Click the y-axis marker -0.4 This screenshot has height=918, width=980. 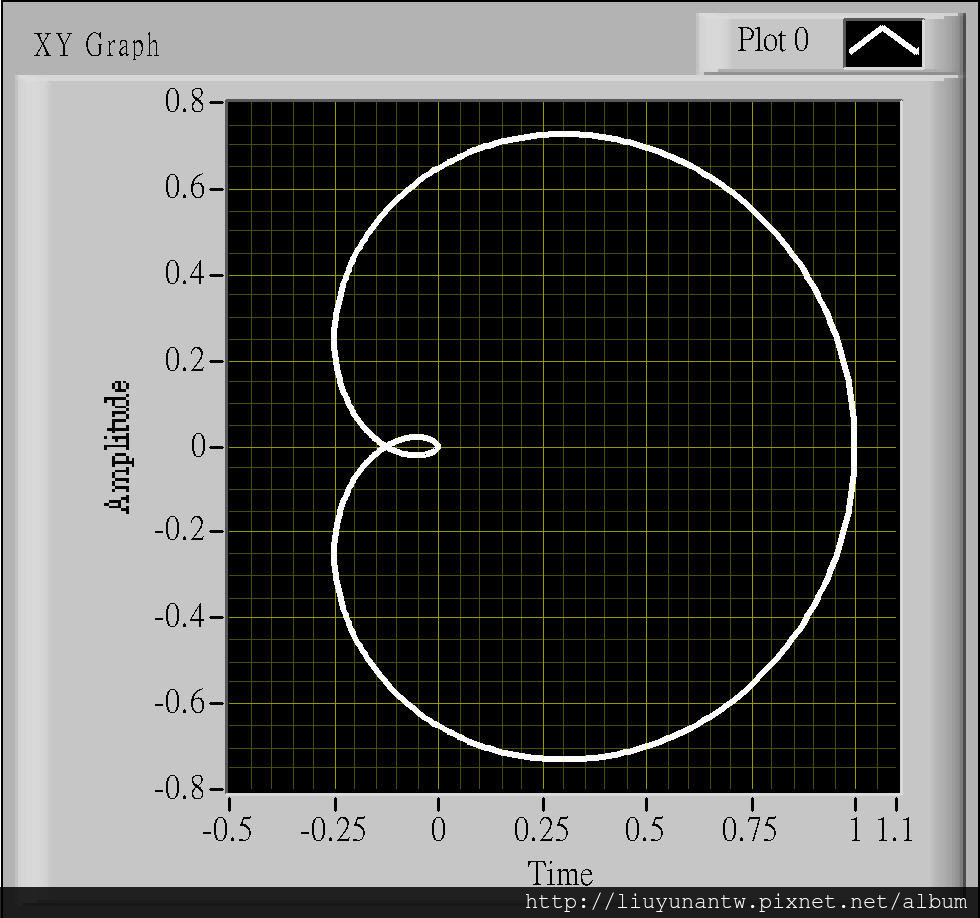[x=179, y=617]
